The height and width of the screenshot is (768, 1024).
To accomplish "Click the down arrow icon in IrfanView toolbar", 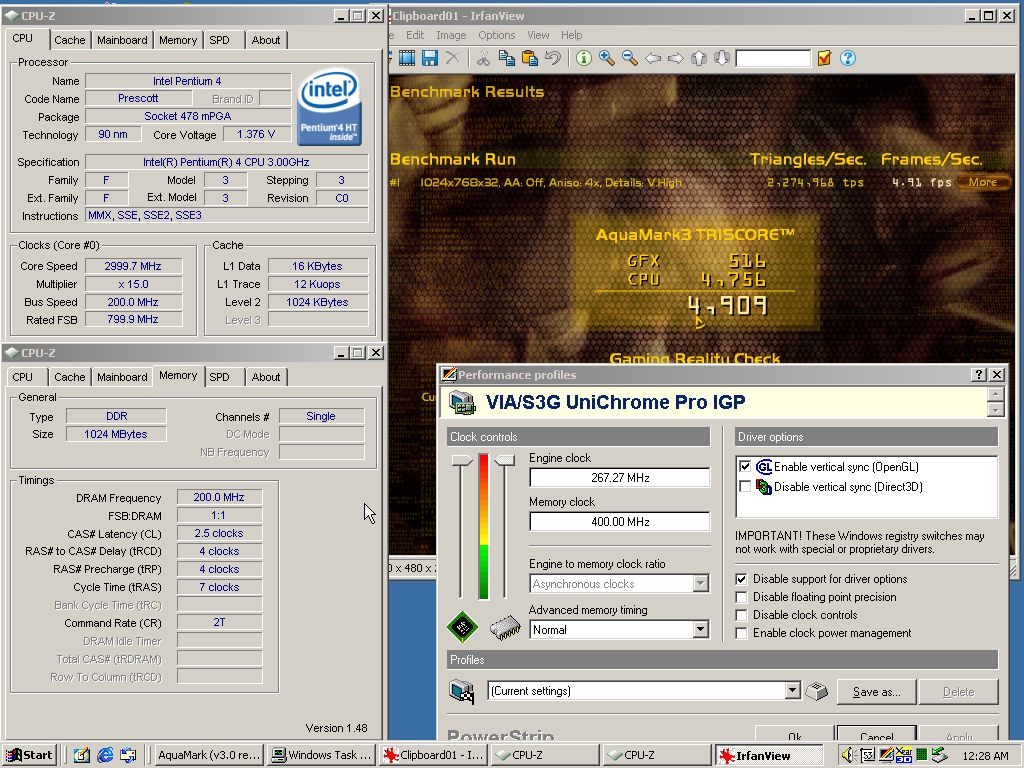I will pyautogui.click(x=721, y=58).
